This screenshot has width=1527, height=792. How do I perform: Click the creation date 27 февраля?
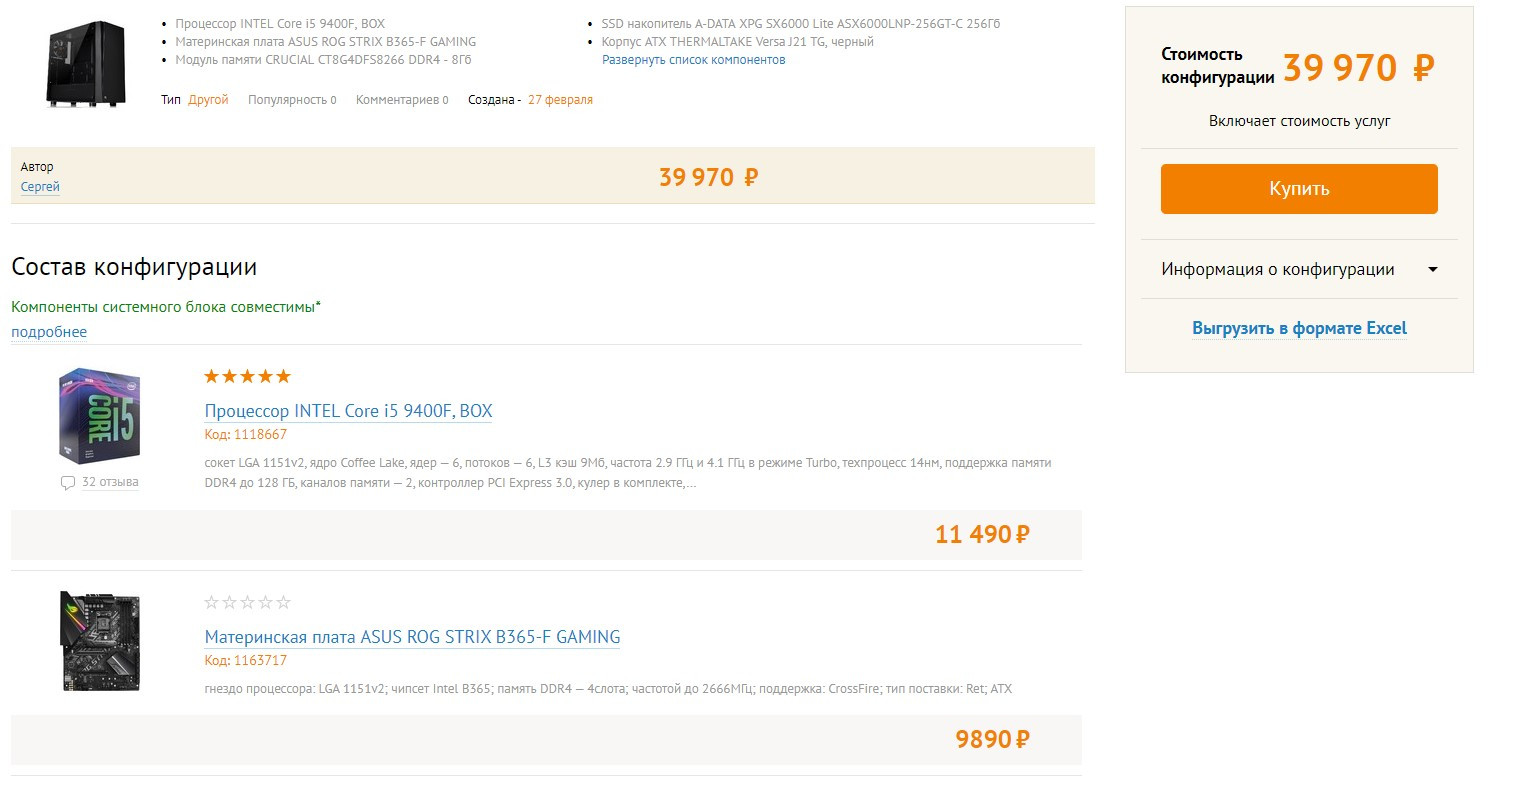coord(560,100)
